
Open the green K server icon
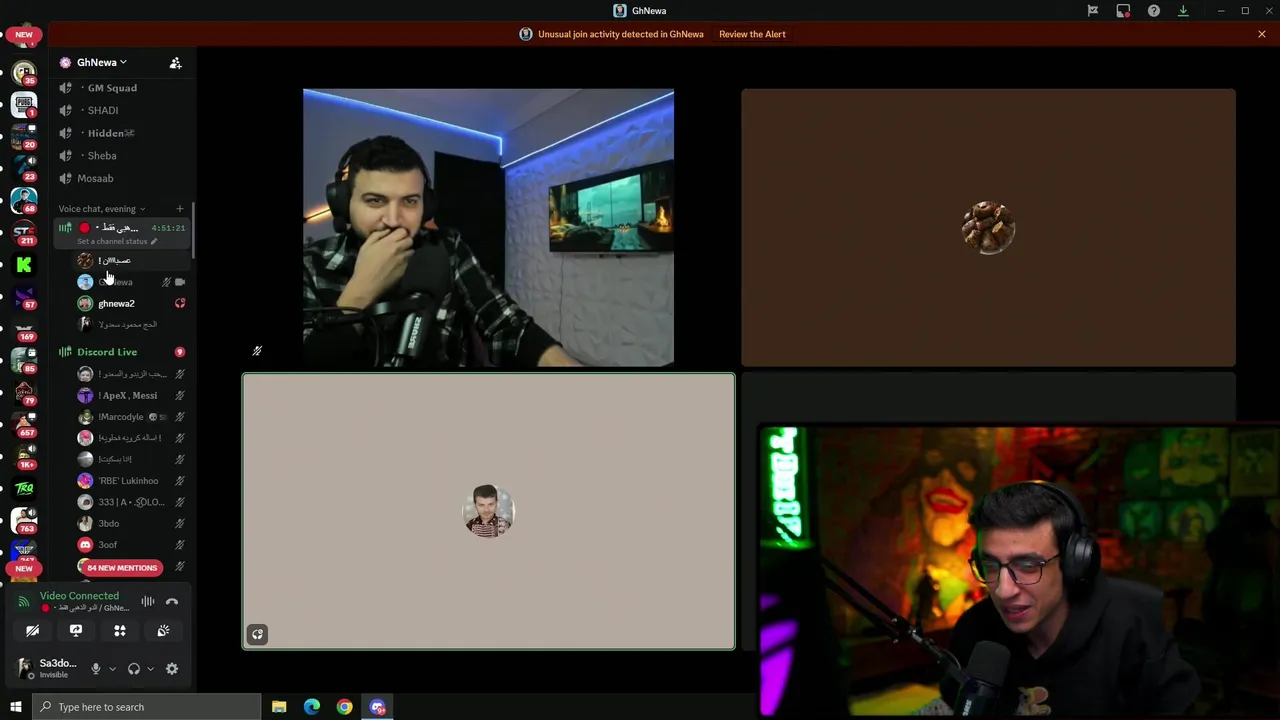click(24, 265)
